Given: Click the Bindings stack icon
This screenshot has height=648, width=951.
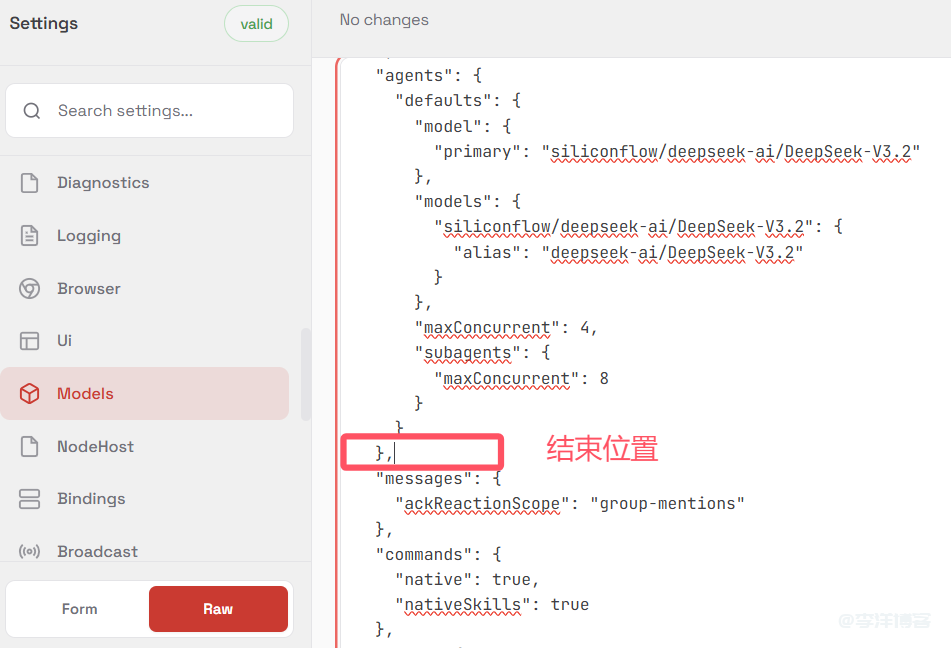Looking at the screenshot, I should coord(29,498).
